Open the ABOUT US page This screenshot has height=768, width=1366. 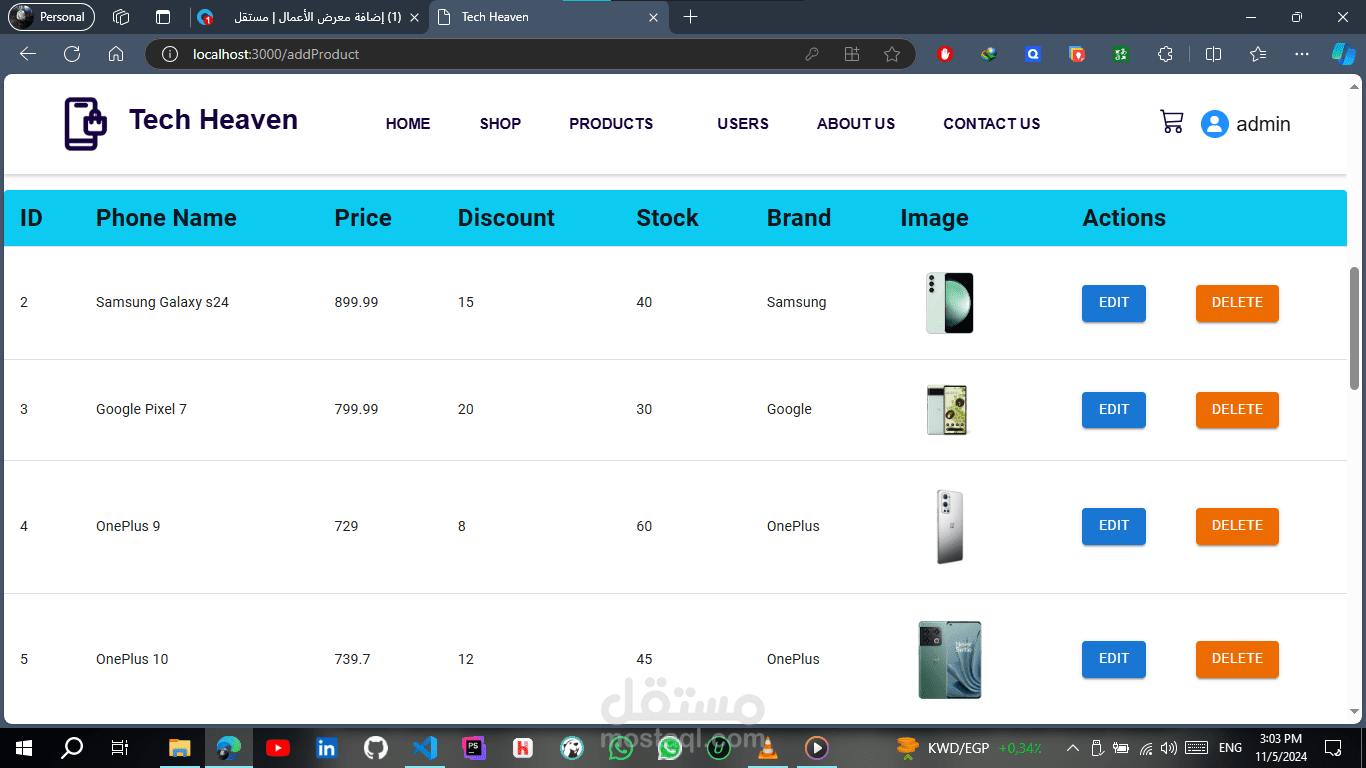[x=856, y=124]
